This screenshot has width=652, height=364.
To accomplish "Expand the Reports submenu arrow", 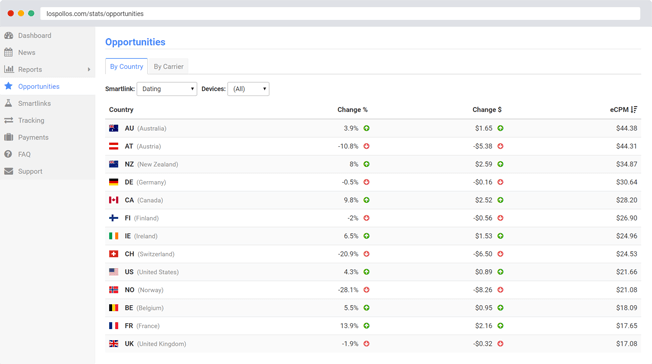I will [x=89, y=69].
